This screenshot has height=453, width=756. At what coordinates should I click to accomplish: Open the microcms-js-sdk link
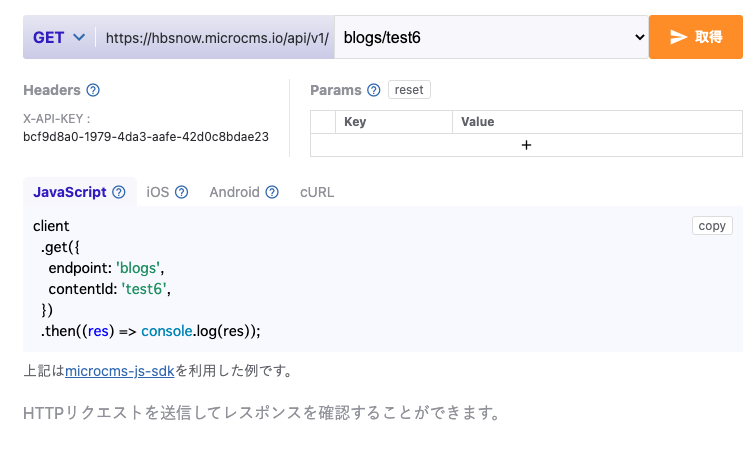pos(120,371)
